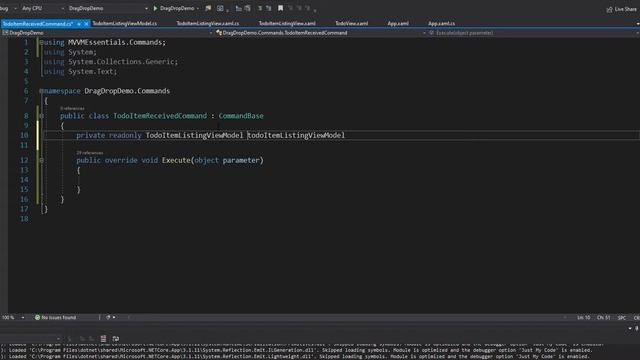Switch to the TodoItemListingViewModel.cs tab
This screenshot has height=360, width=640.
124,24
